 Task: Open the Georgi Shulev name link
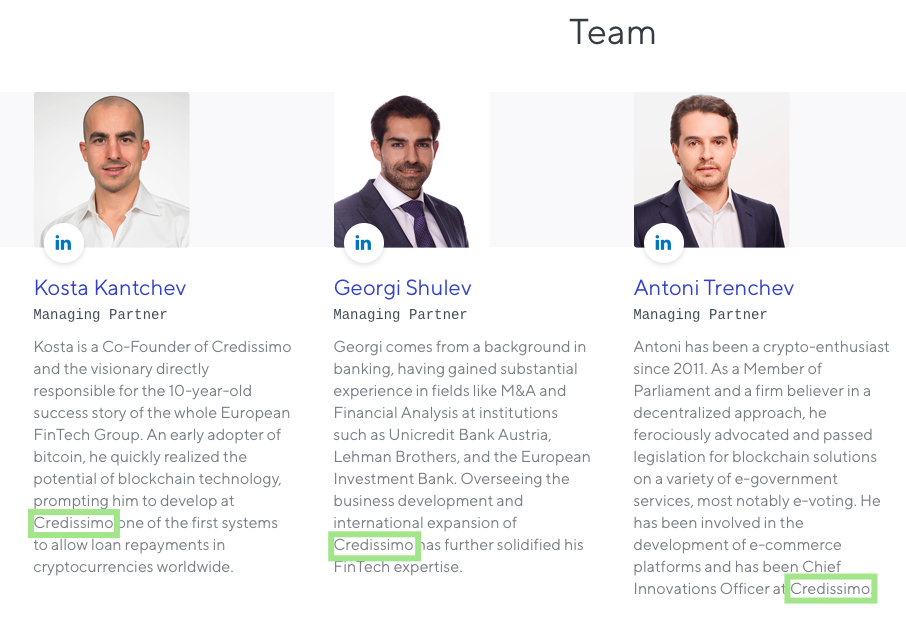pyautogui.click(x=403, y=288)
